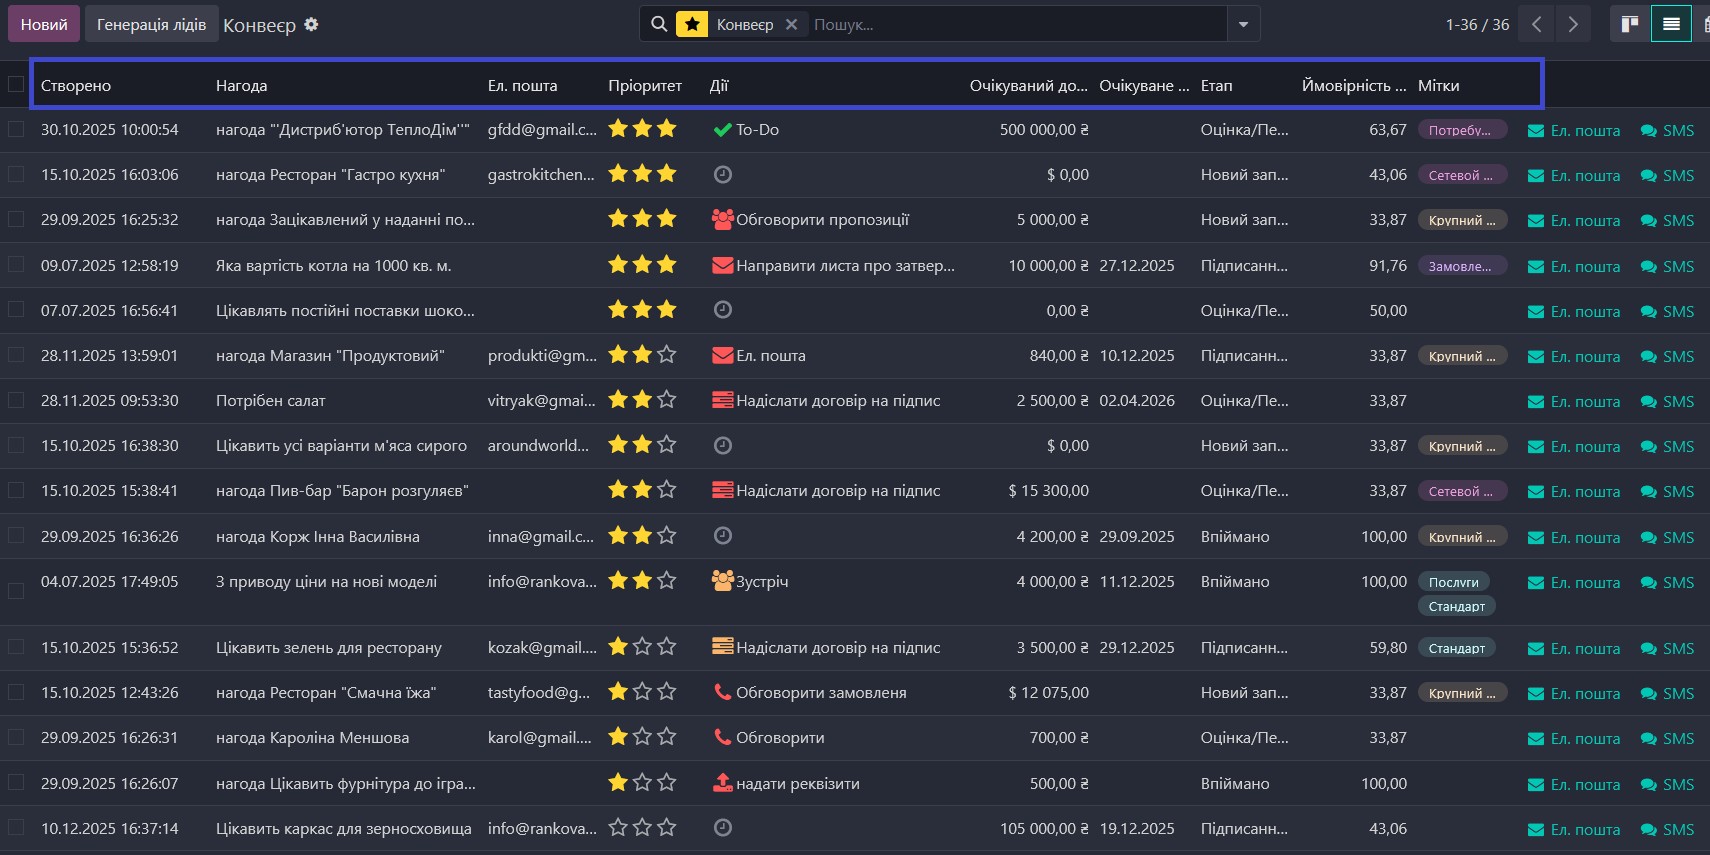Go to previous page arrow

[1537, 24]
